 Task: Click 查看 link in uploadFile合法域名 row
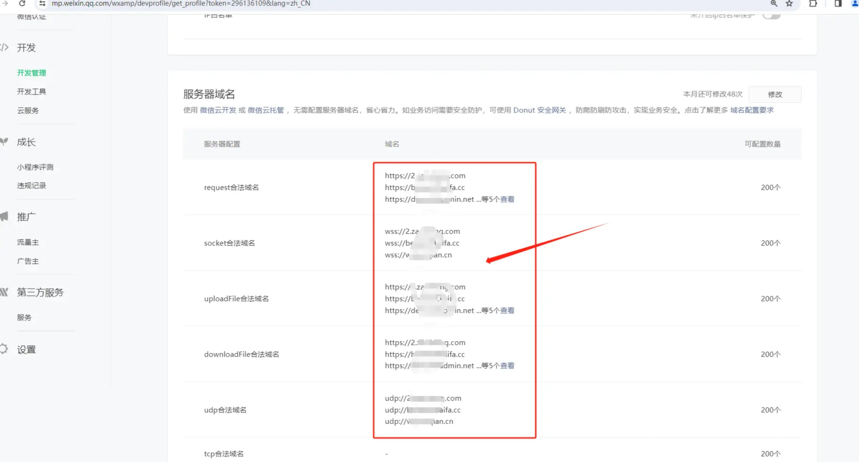coord(507,311)
